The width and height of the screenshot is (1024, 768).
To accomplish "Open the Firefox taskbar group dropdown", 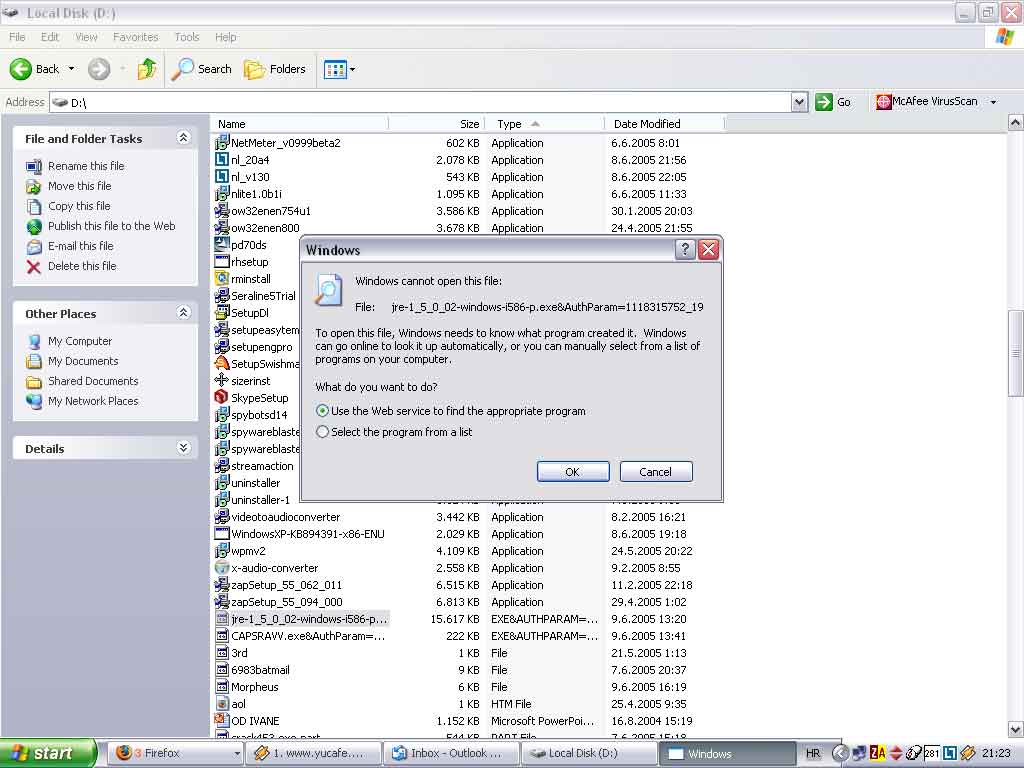I will coord(236,753).
